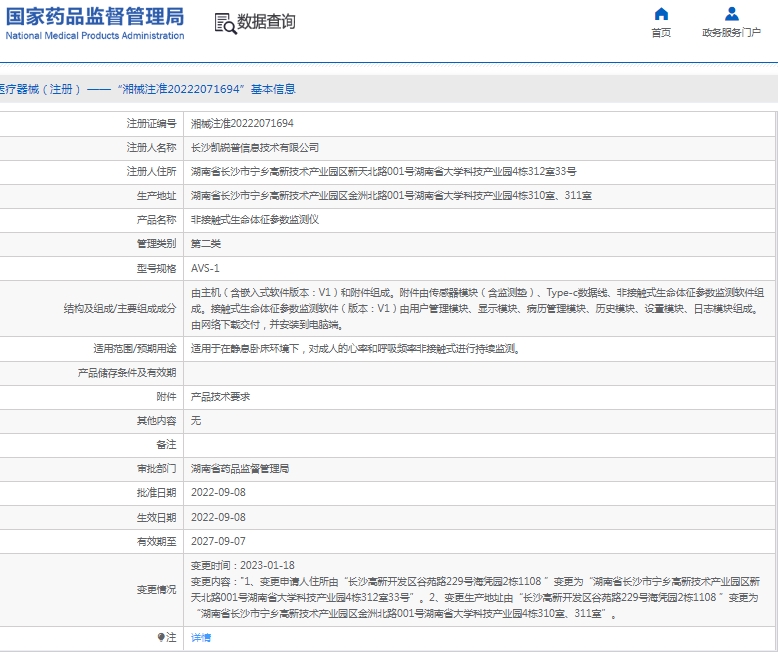The height and width of the screenshot is (652, 778).
Task: Select product name 非接触式生命体征参数监测仪
Action: tap(255, 220)
